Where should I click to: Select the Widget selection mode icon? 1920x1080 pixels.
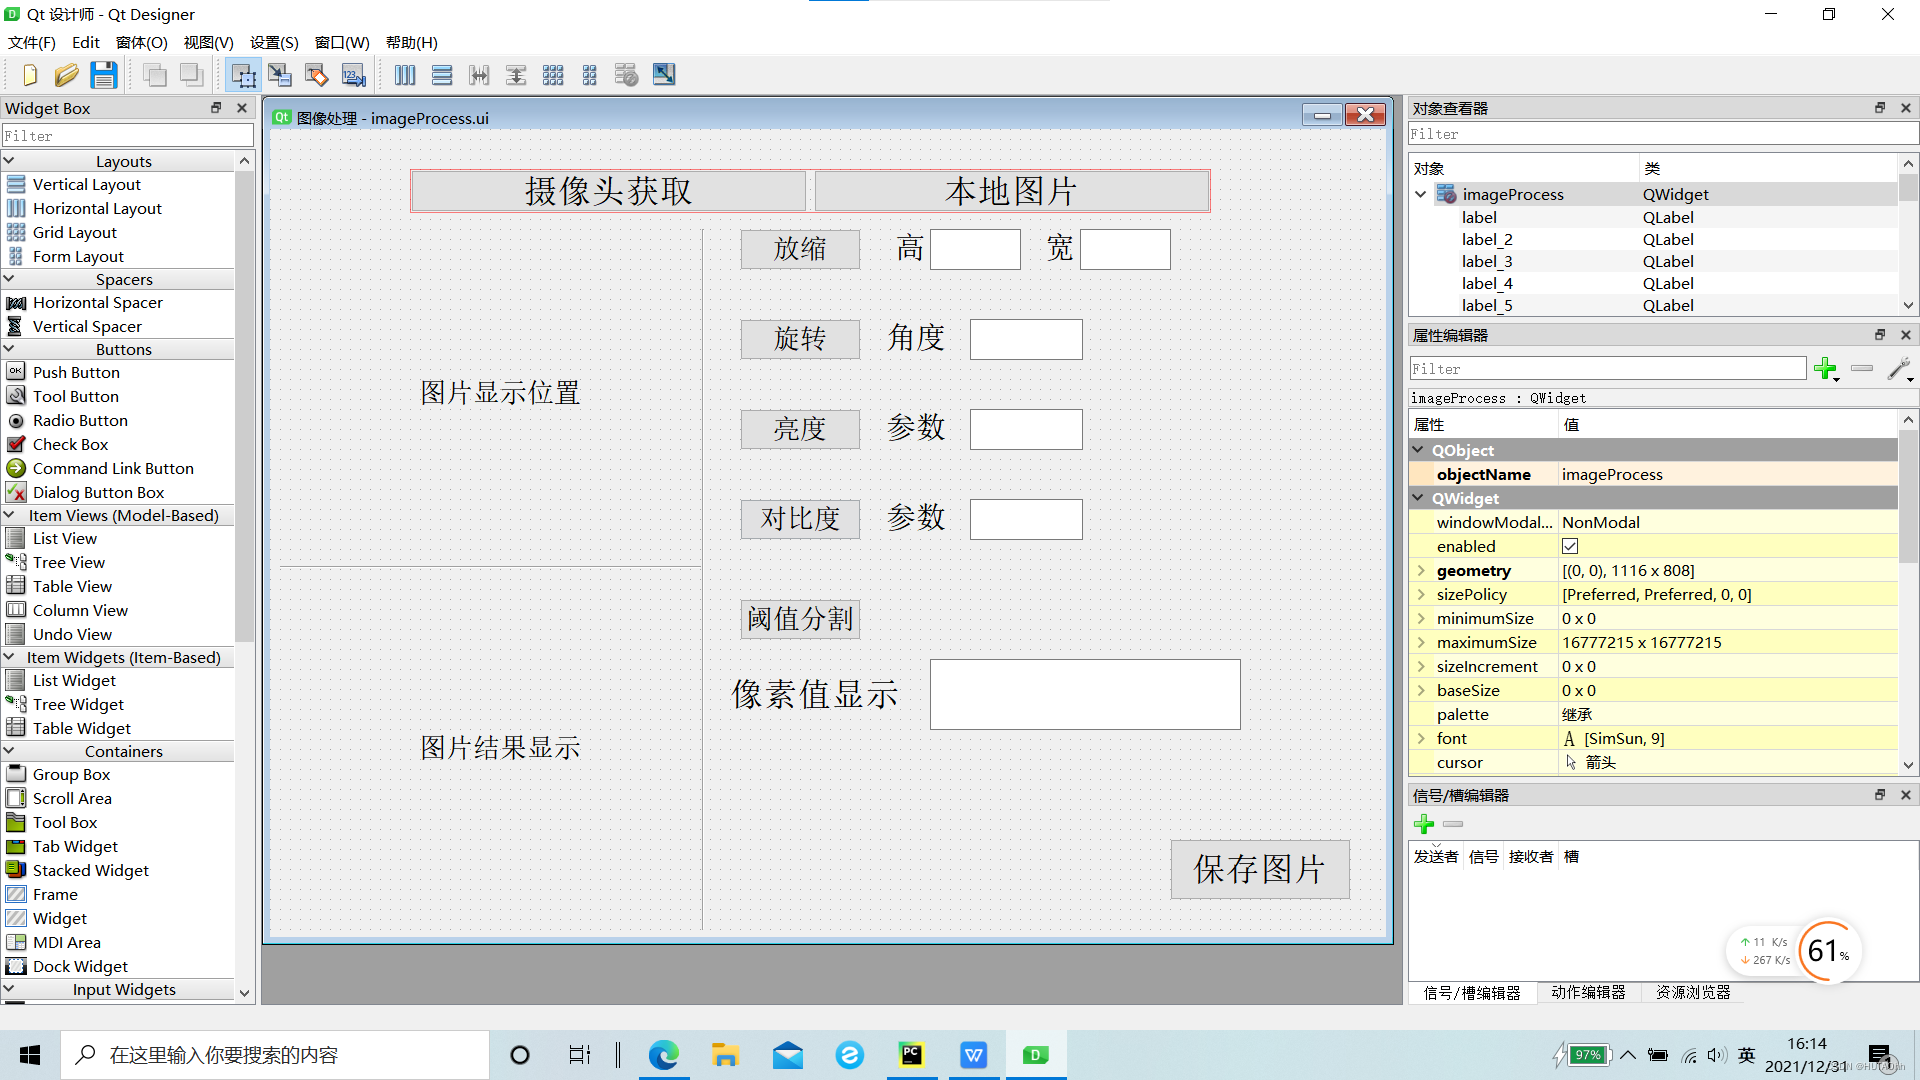coord(241,74)
